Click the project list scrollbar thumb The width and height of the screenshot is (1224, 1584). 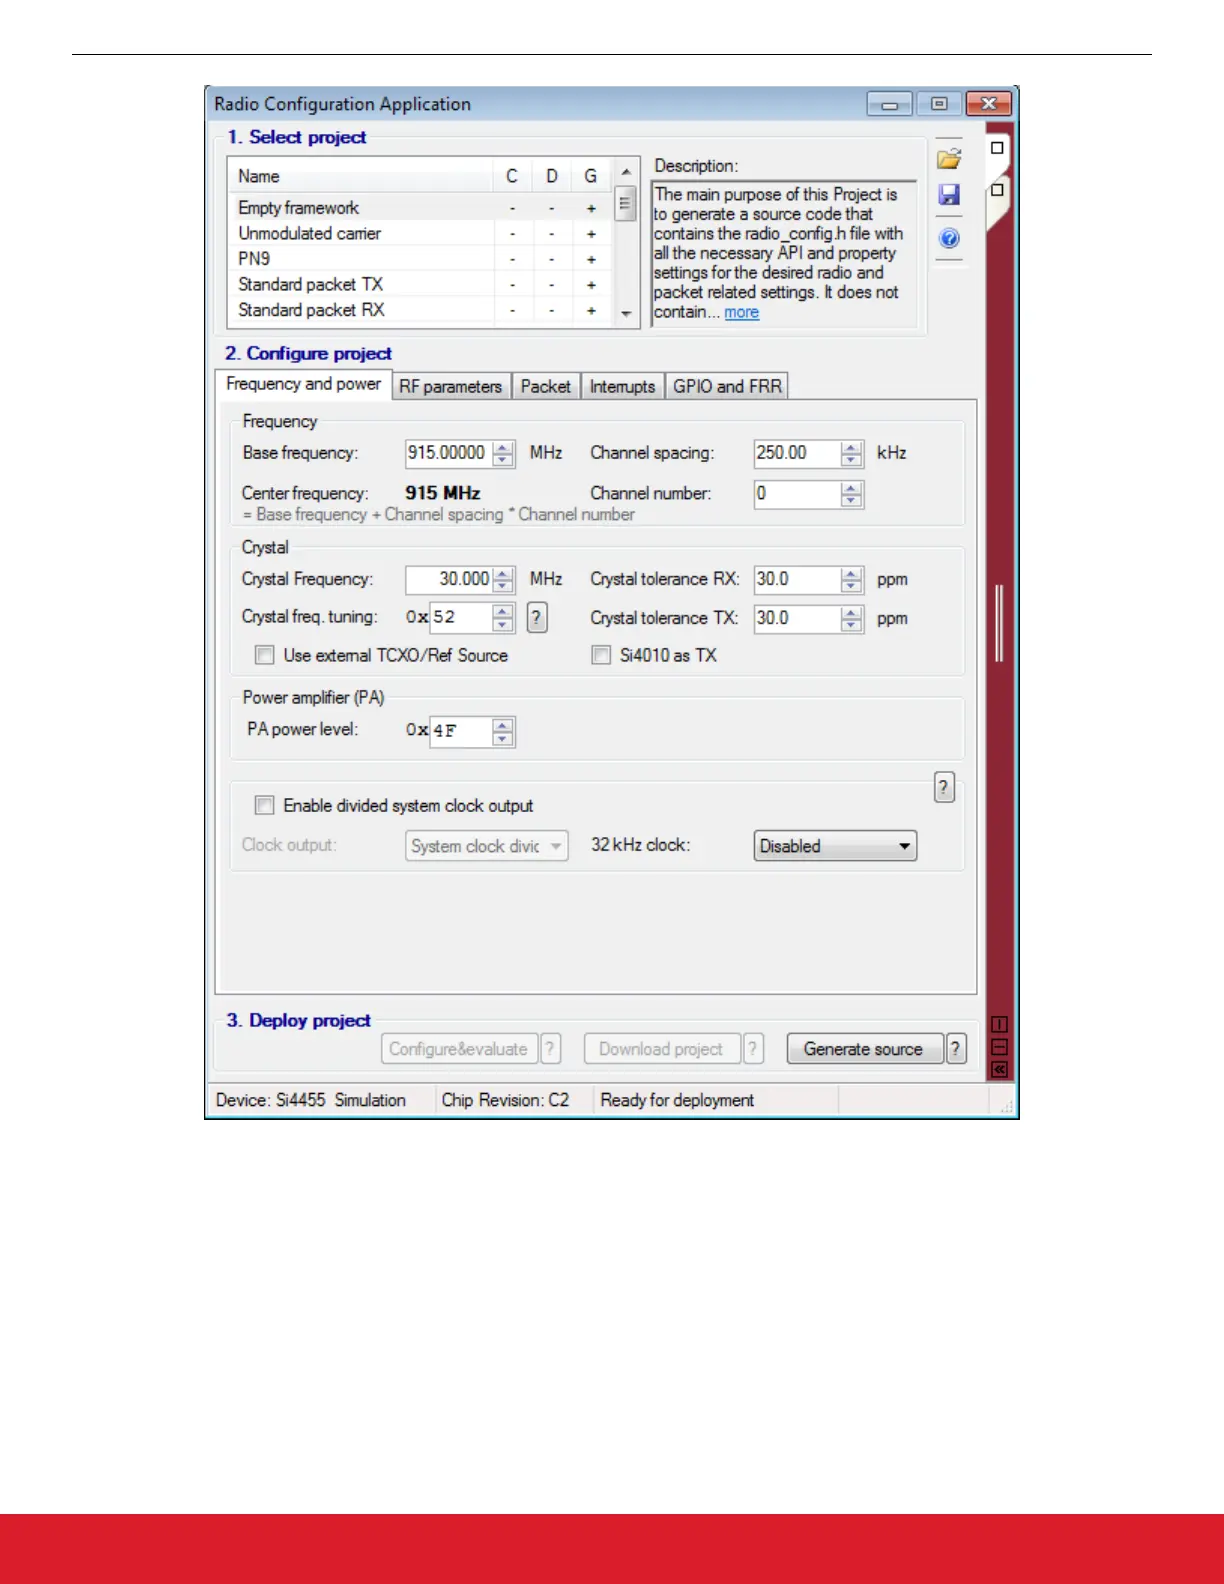[x=626, y=203]
